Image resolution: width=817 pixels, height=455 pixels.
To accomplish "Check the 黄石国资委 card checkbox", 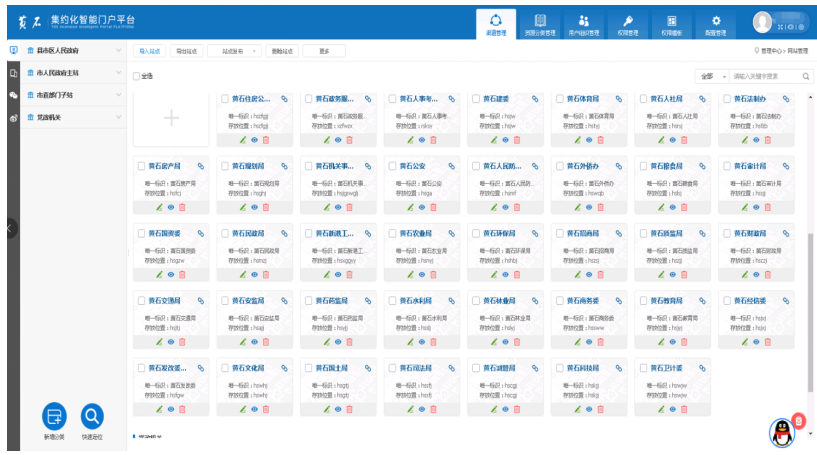I will (141, 233).
